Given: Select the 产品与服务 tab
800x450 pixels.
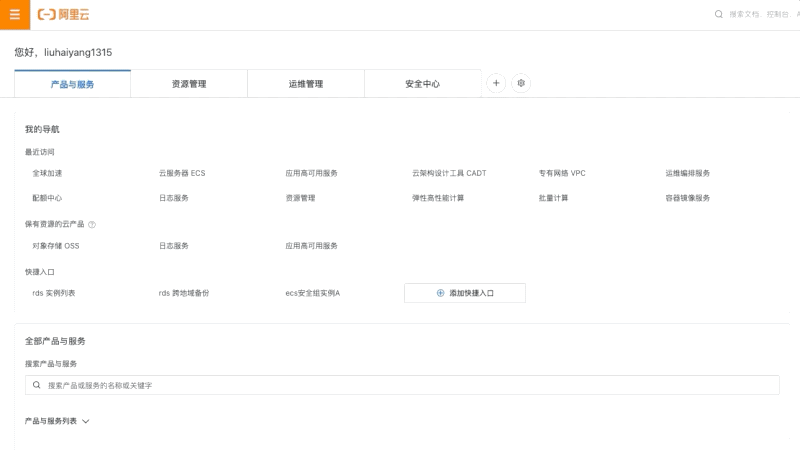Looking at the screenshot, I should [72, 84].
